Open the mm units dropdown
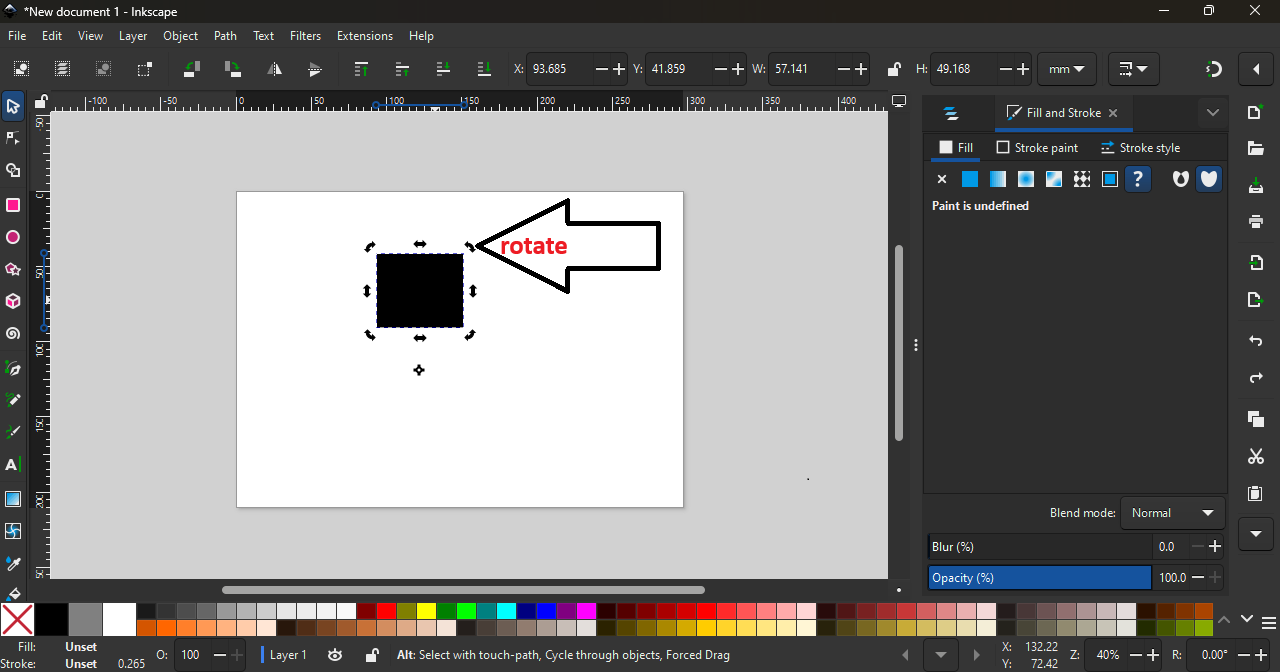Screen dimensions: 1280x672 pyautogui.click(x=1067, y=69)
